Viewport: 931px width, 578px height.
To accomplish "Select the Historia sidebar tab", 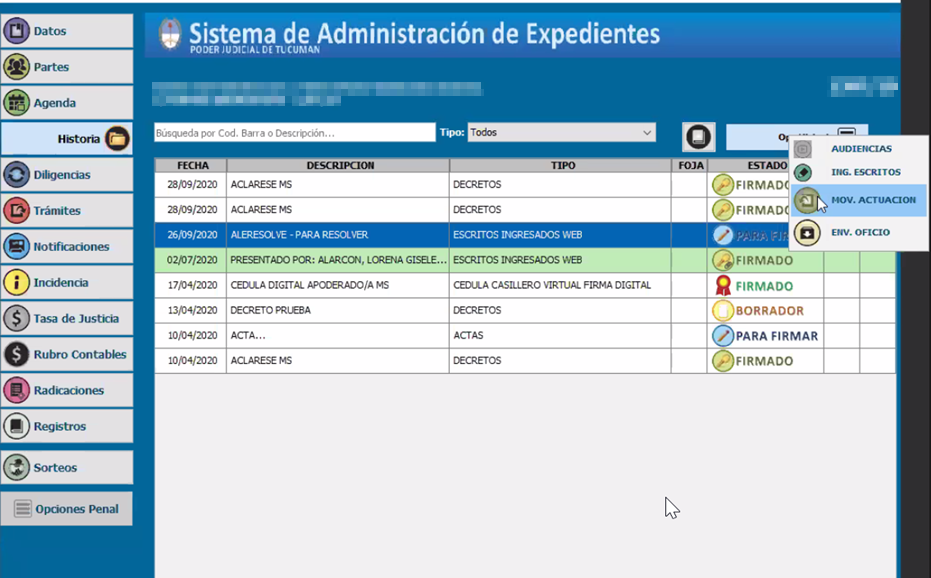I will tap(66, 139).
